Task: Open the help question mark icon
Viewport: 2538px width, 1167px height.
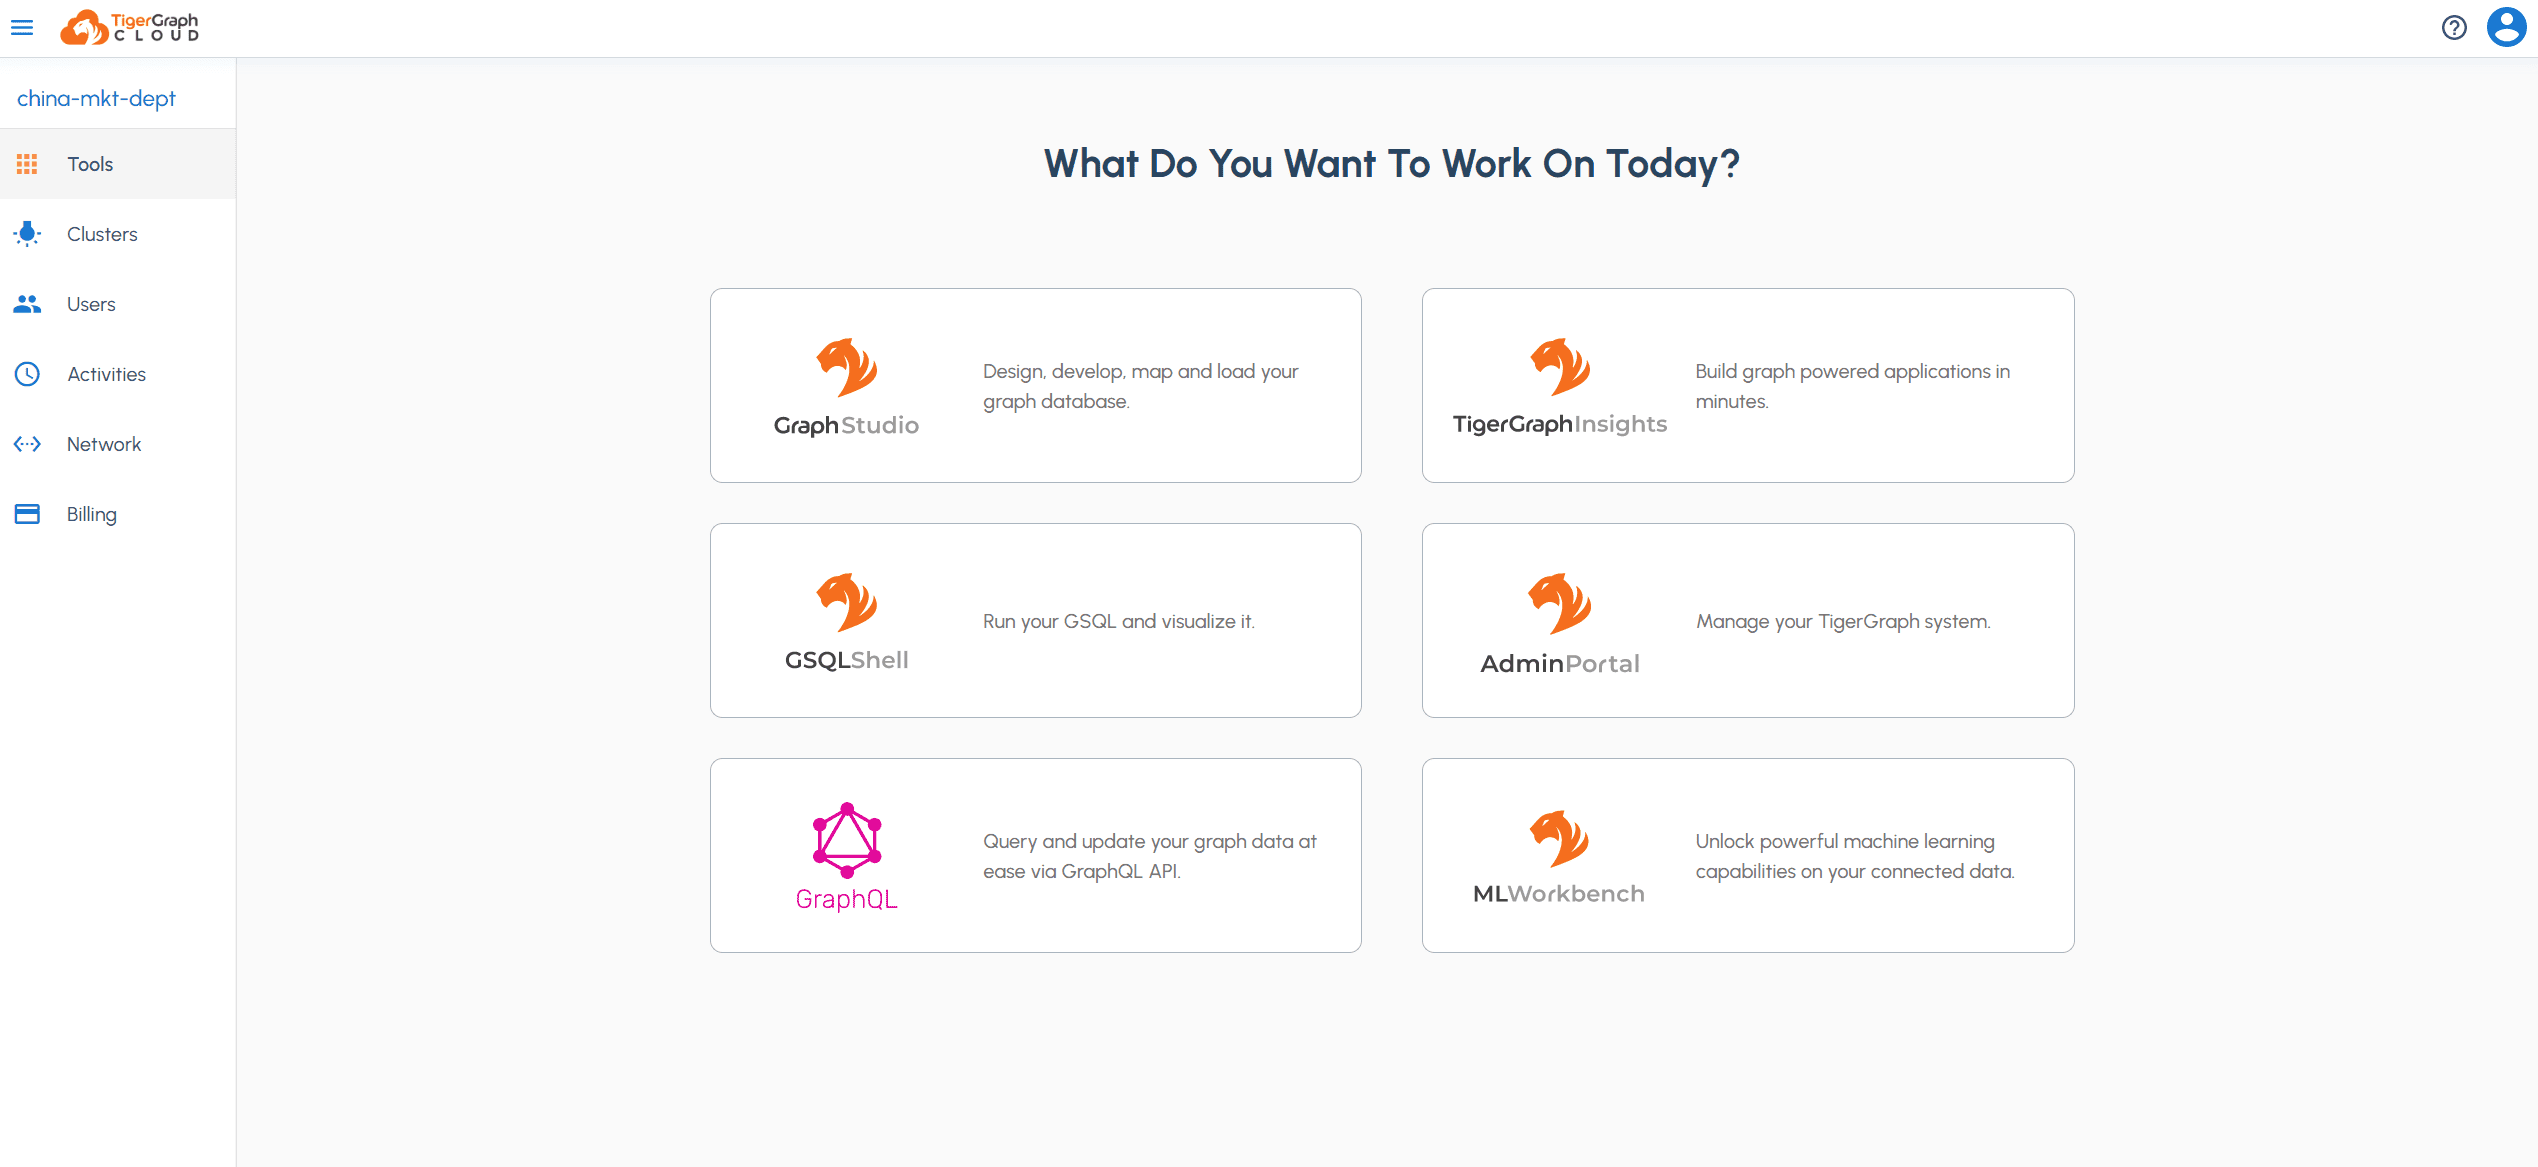Action: [2454, 28]
